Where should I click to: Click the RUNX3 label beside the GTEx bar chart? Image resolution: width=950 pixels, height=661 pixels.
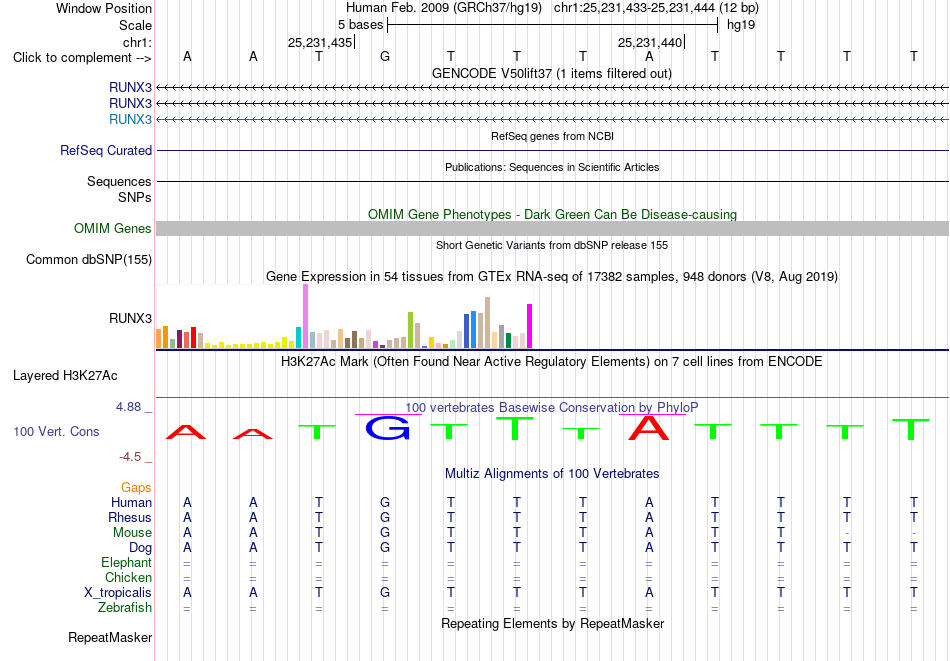click(130, 318)
